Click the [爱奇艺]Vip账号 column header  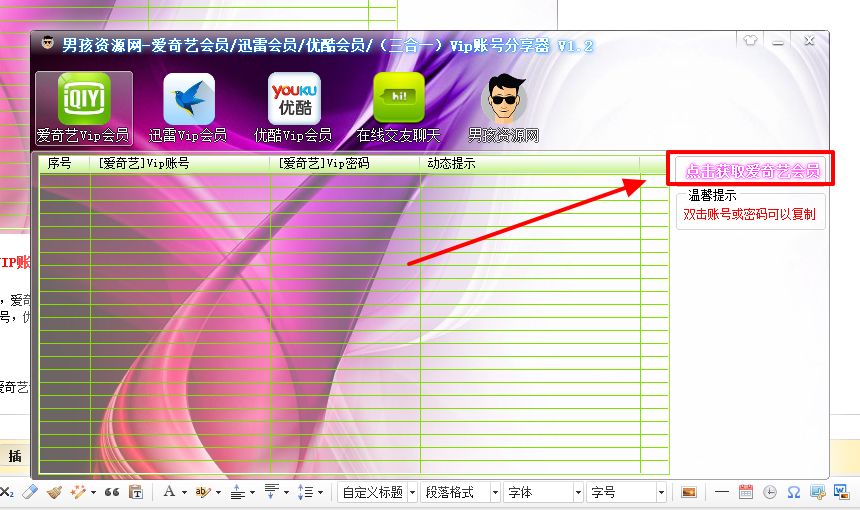[180, 163]
